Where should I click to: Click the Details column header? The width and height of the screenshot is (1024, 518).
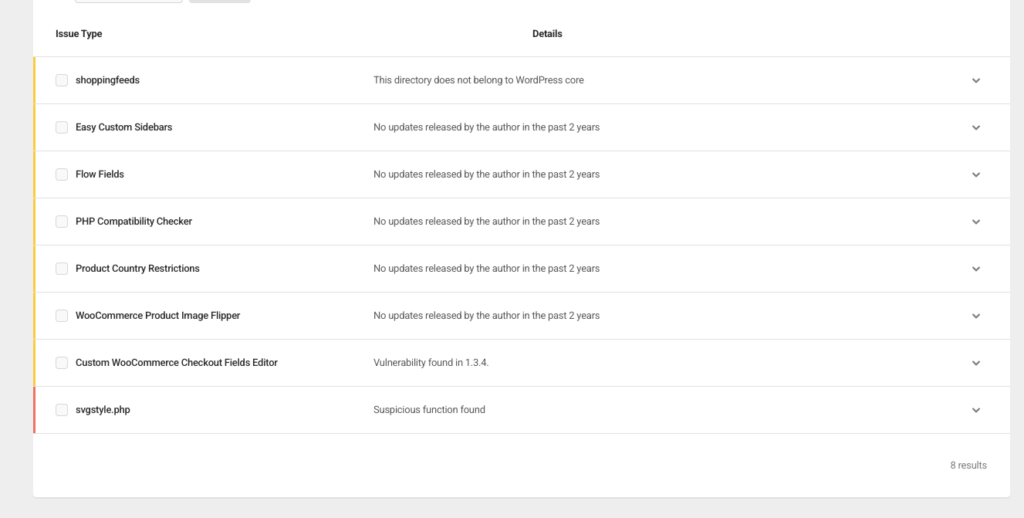pyautogui.click(x=547, y=34)
